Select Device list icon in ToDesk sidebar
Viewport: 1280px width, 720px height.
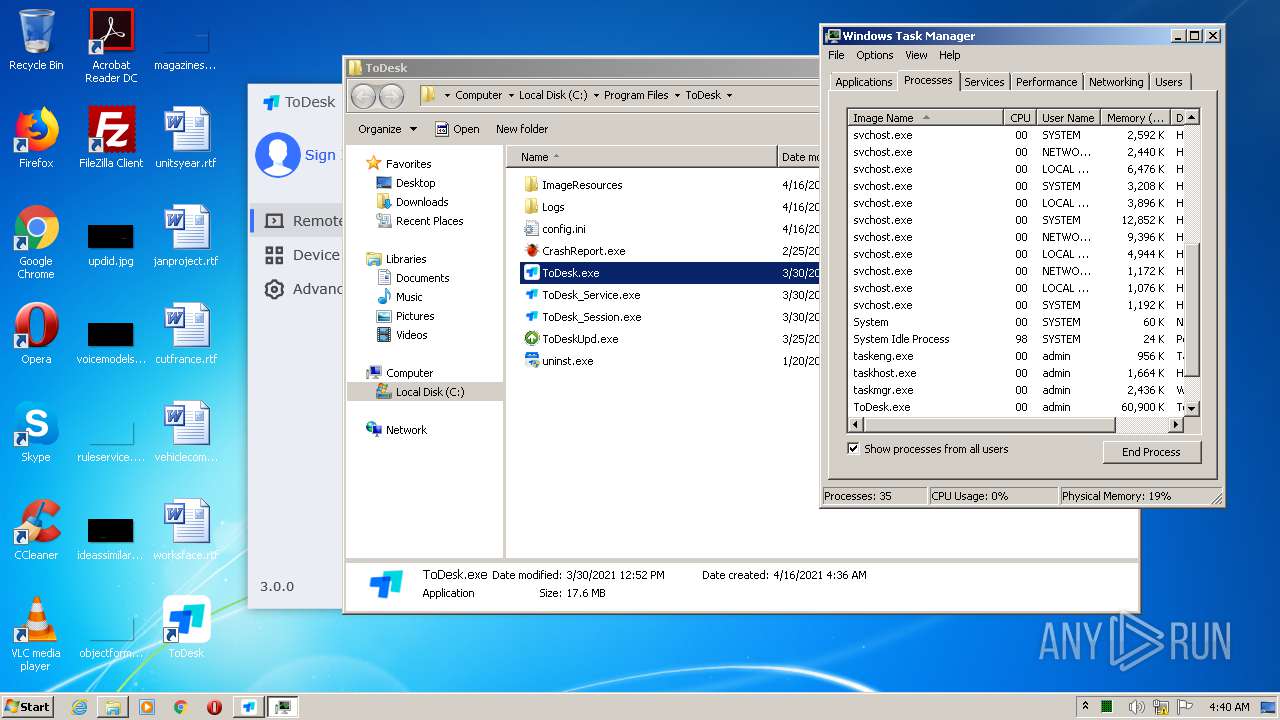coord(274,255)
